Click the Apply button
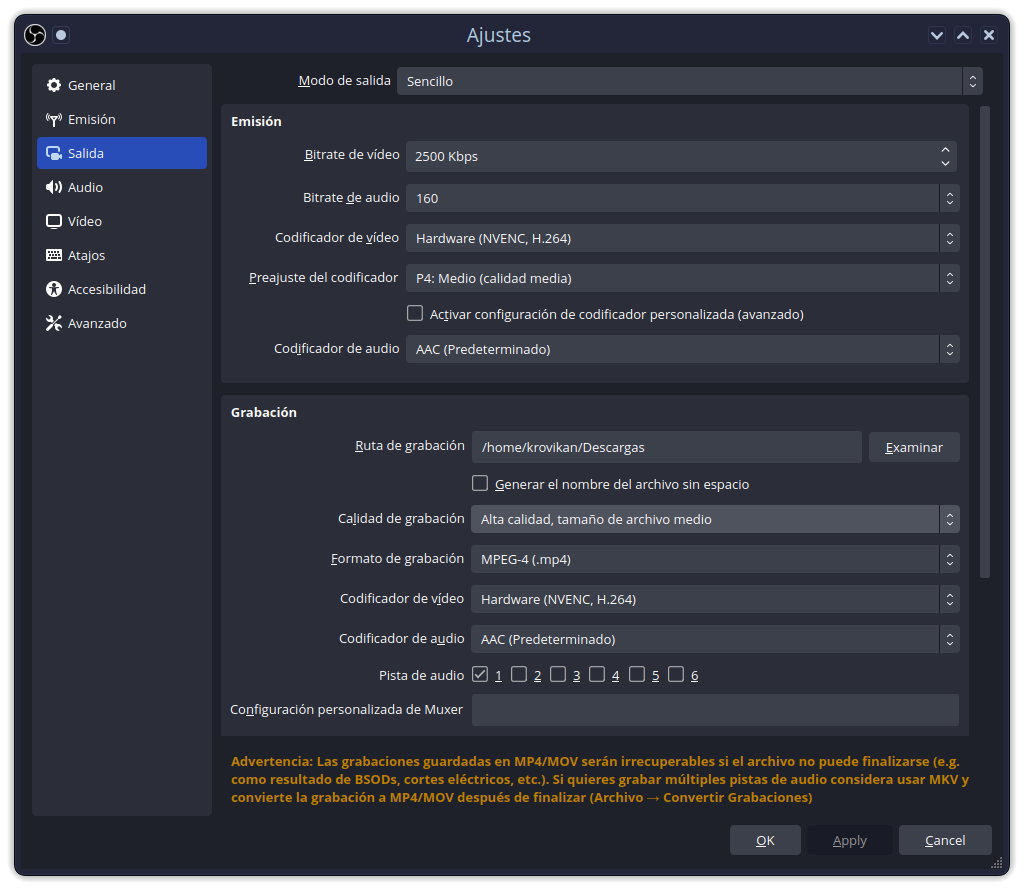 [x=849, y=840]
